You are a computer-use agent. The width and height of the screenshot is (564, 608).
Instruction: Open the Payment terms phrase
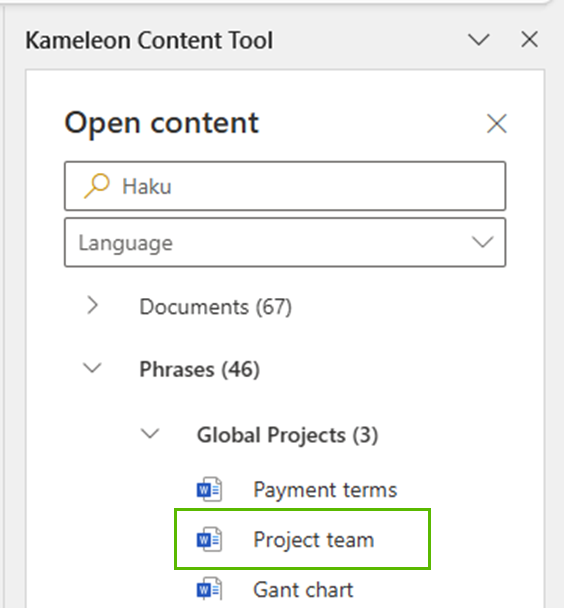(325, 490)
